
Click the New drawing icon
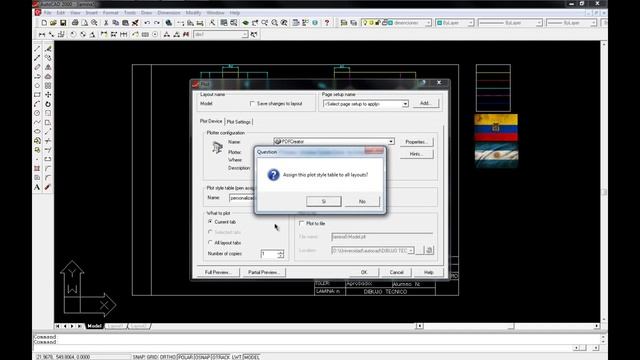44,23
